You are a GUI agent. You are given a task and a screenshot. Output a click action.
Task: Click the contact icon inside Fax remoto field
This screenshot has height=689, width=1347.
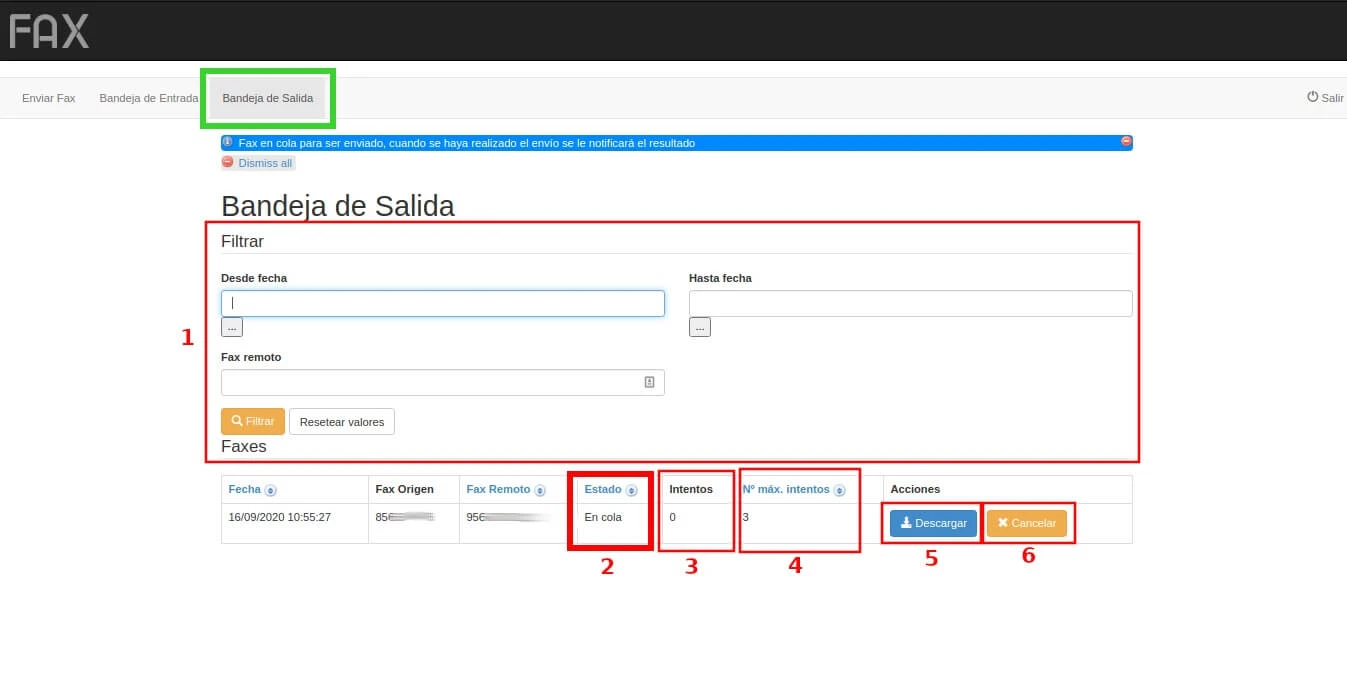tap(649, 382)
